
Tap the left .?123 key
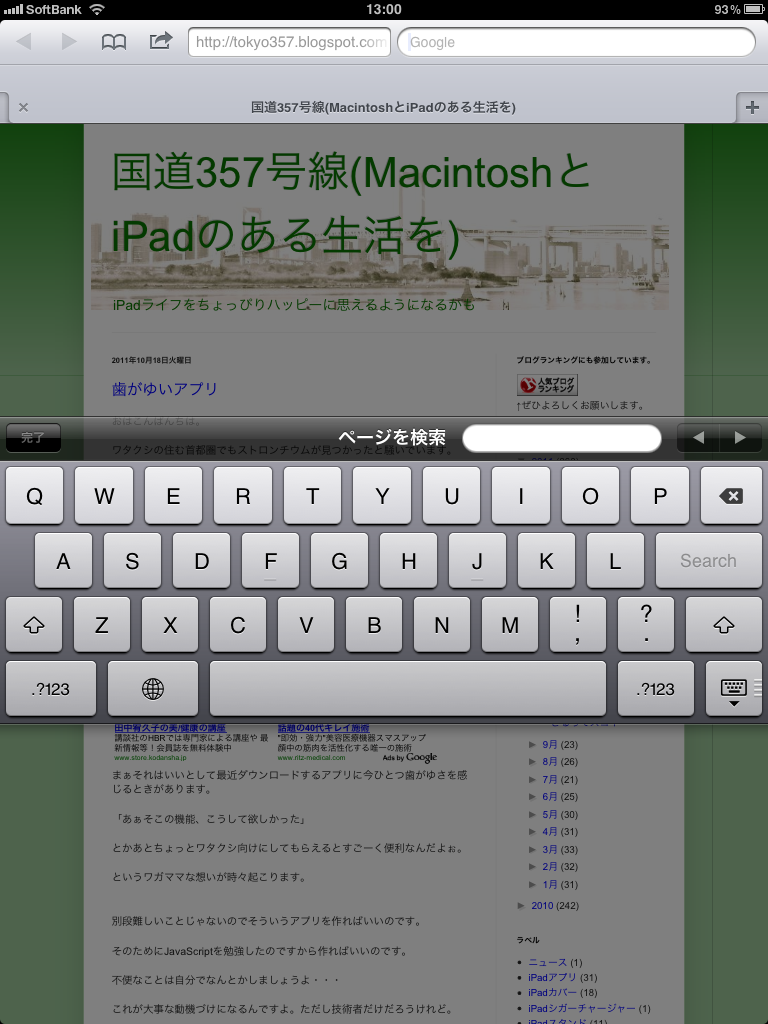pos(51,689)
